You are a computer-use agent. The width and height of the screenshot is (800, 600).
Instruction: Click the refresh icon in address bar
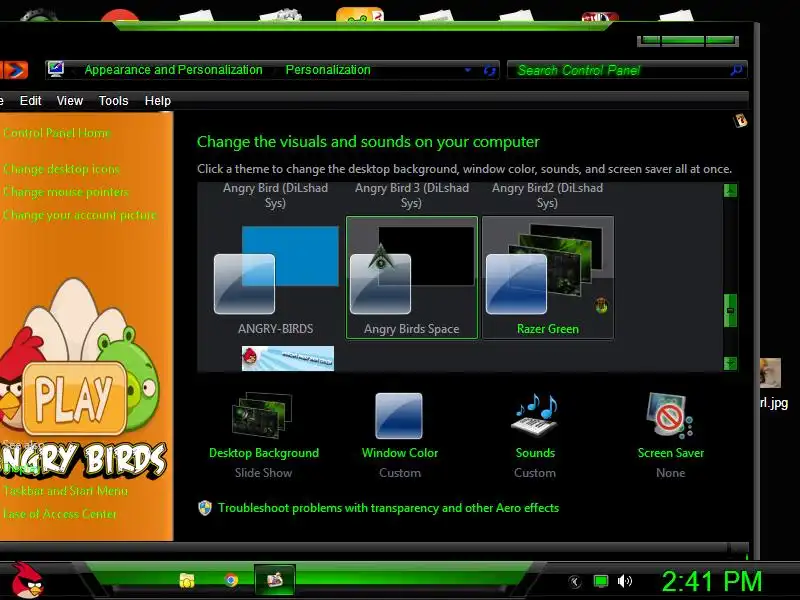coord(489,70)
